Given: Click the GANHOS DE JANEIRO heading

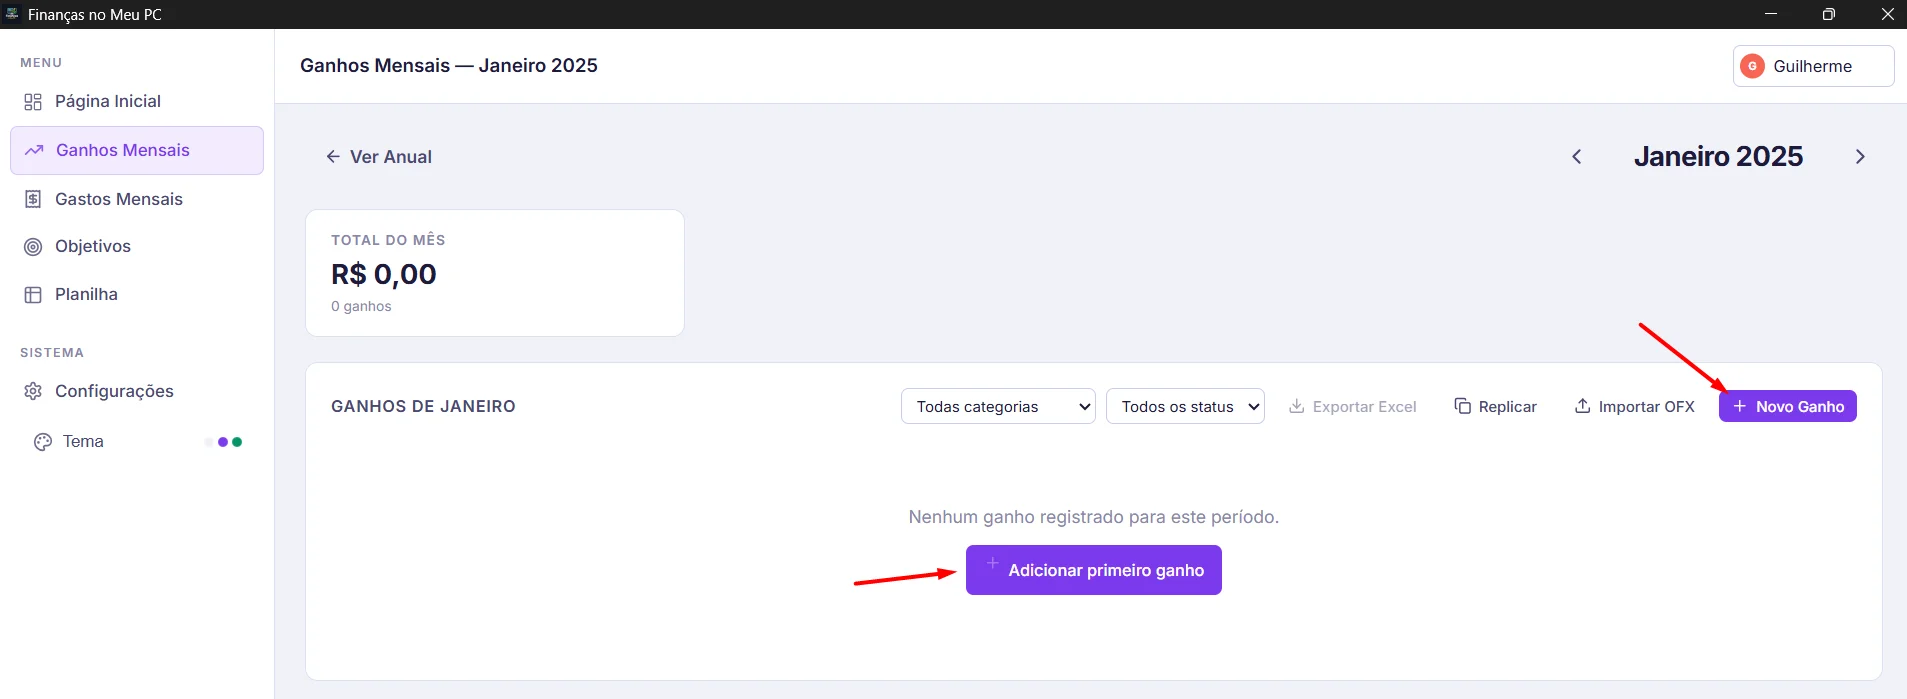Looking at the screenshot, I should tap(423, 406).
